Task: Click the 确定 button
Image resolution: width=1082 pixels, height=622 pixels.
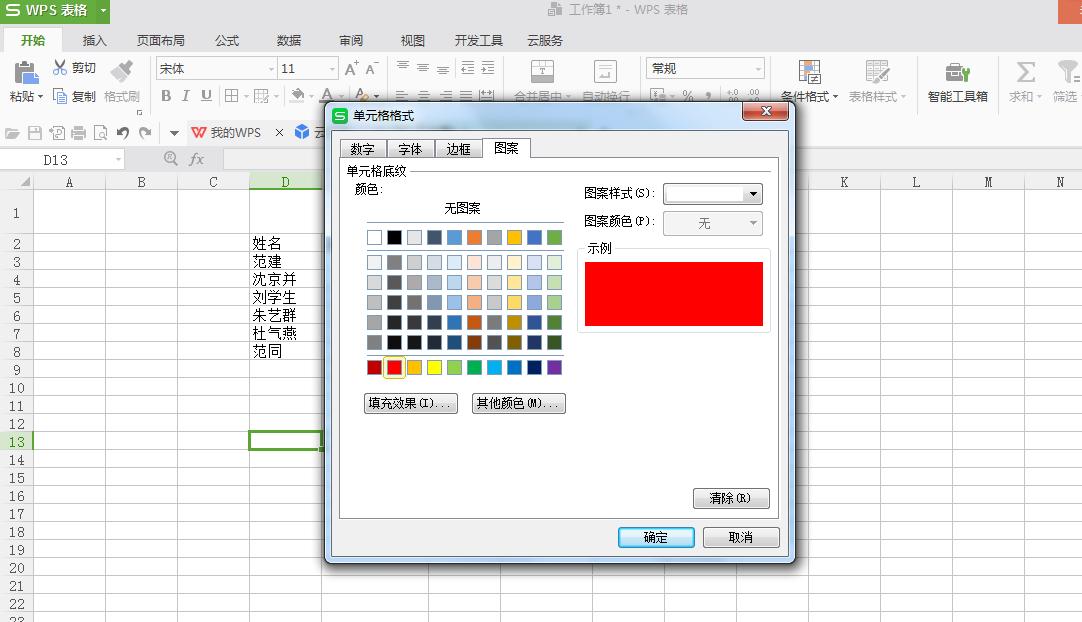Action: pyautogui.click(x=656, y=537)
